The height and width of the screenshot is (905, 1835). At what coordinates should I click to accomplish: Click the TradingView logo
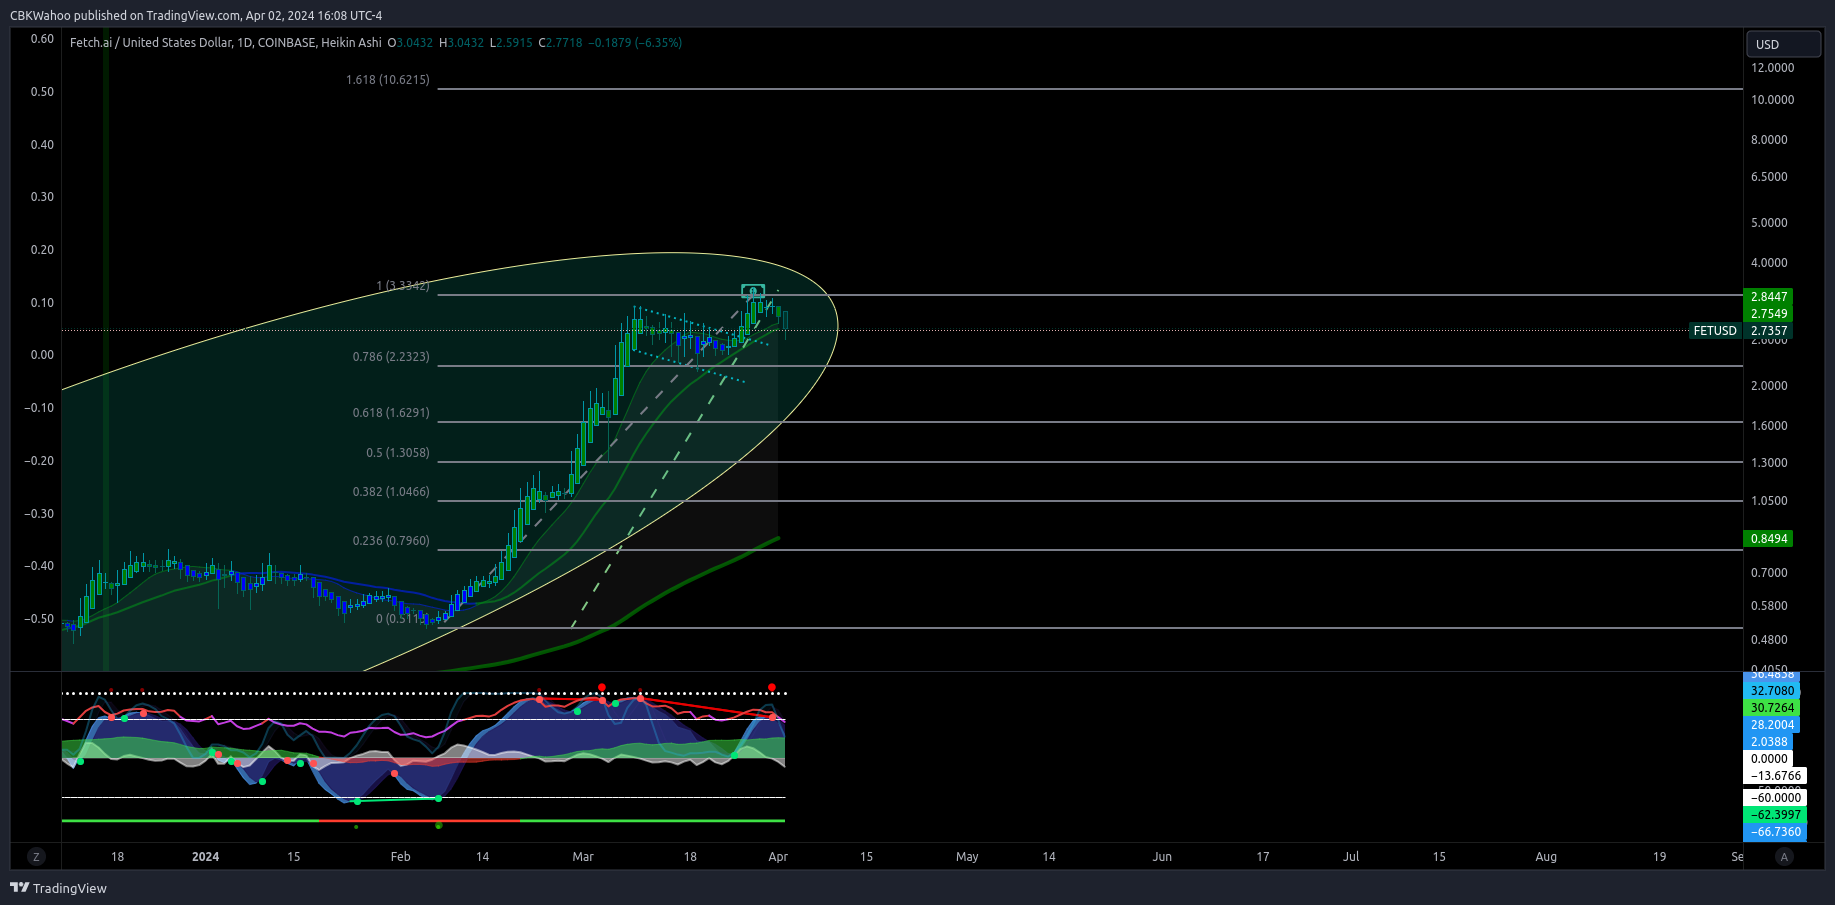click(x=58, y=888)
